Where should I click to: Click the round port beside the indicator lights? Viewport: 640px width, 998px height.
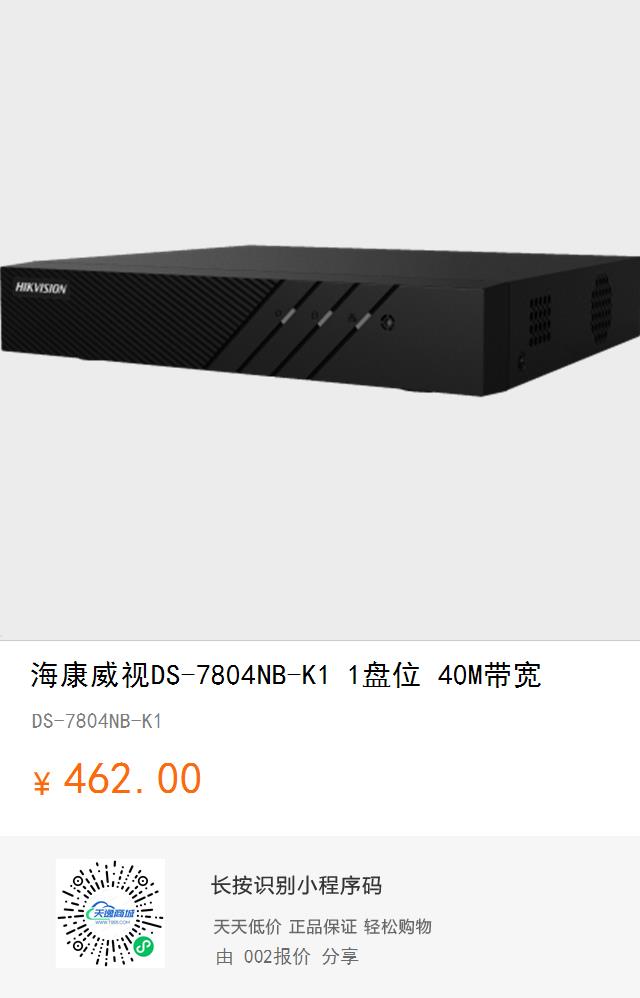coord(387,322)
